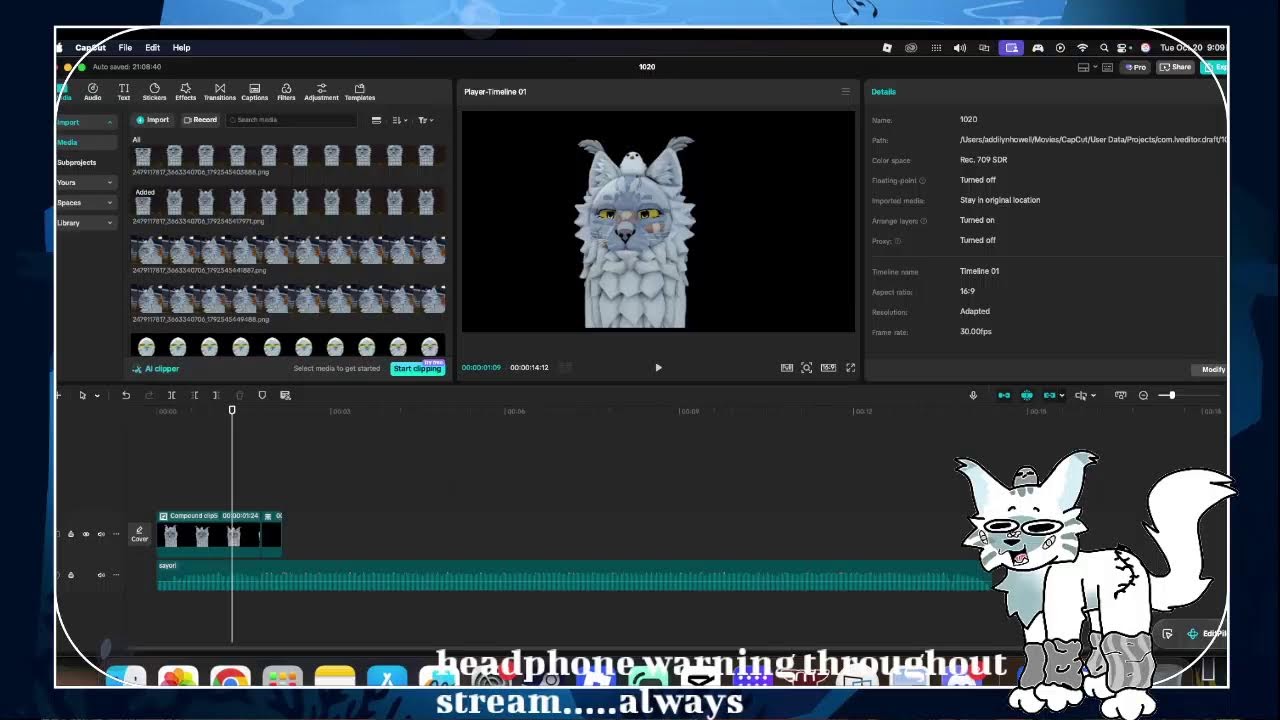Open the Edit menu
Screen dimensions: 1280x720
pyautogui.click(x=152, y=47)
